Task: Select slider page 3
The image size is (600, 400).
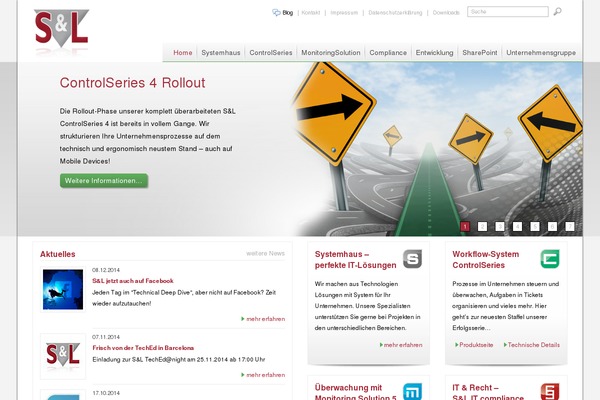Action: point(500,227)
